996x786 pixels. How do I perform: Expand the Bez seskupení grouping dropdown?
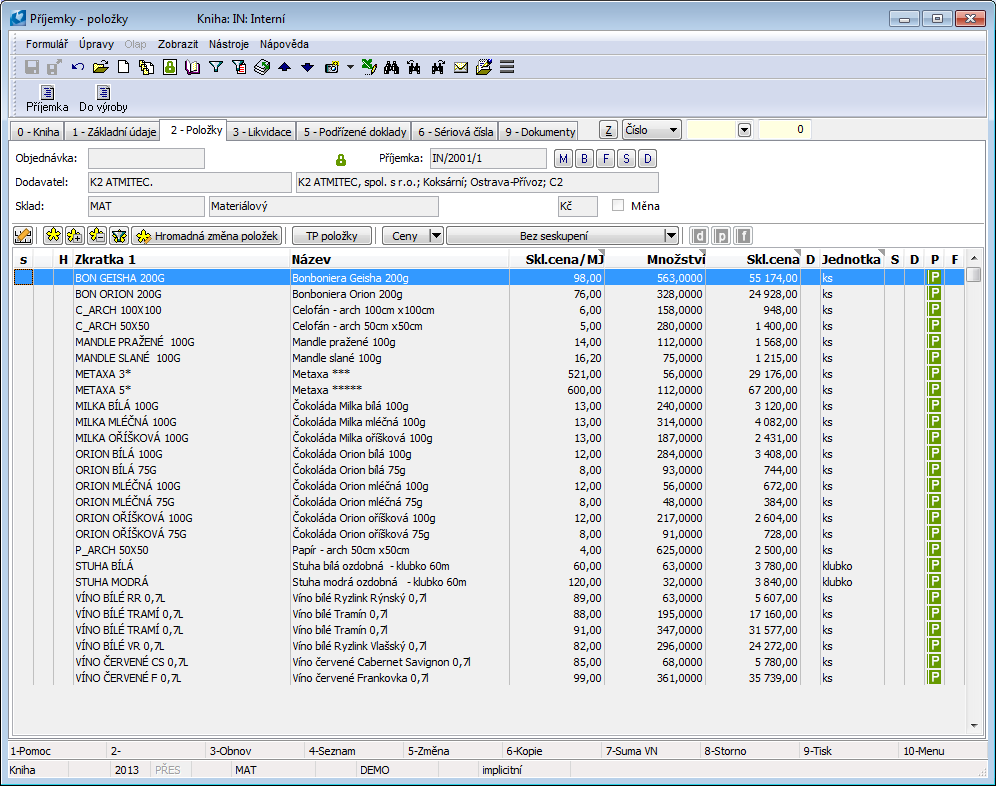670,236
